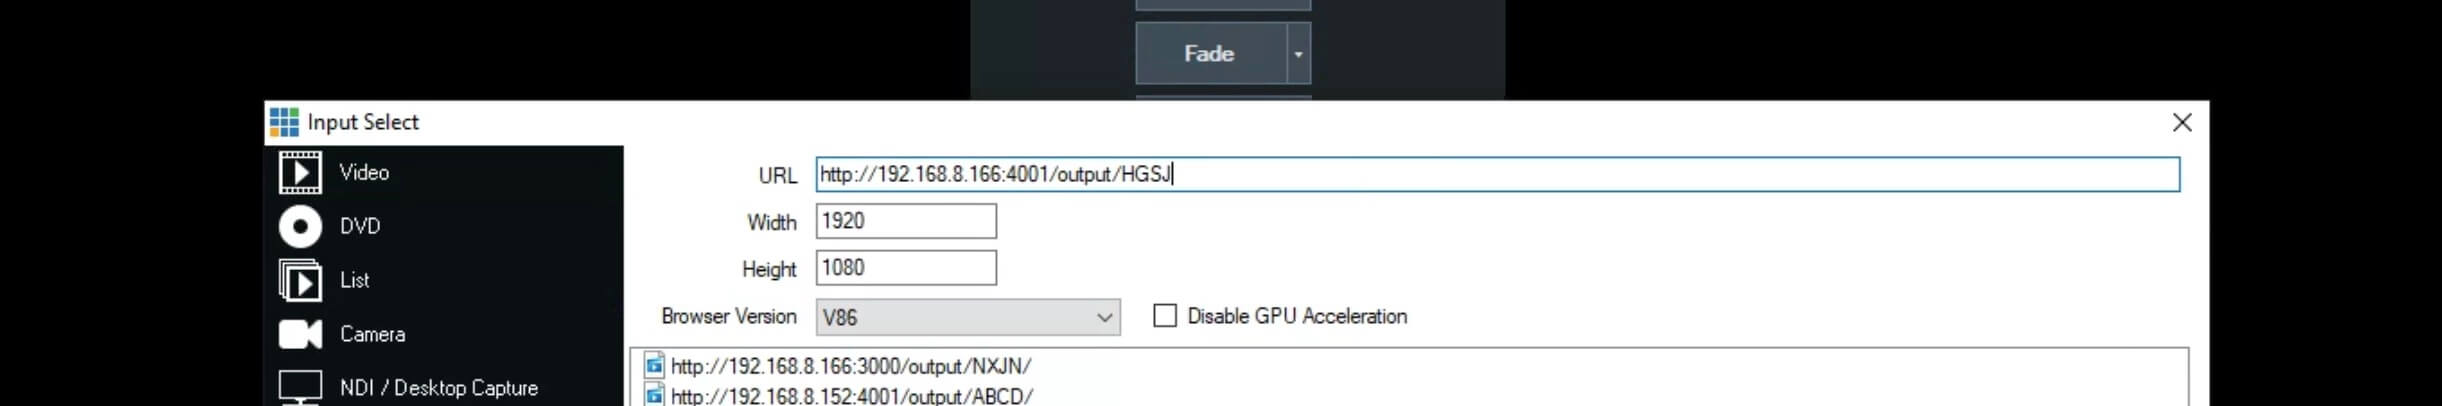This screenshot has height=406, width=2442.
Task: Select the NDI / Desktop Capture monitor icon
Action: (300, 388)
